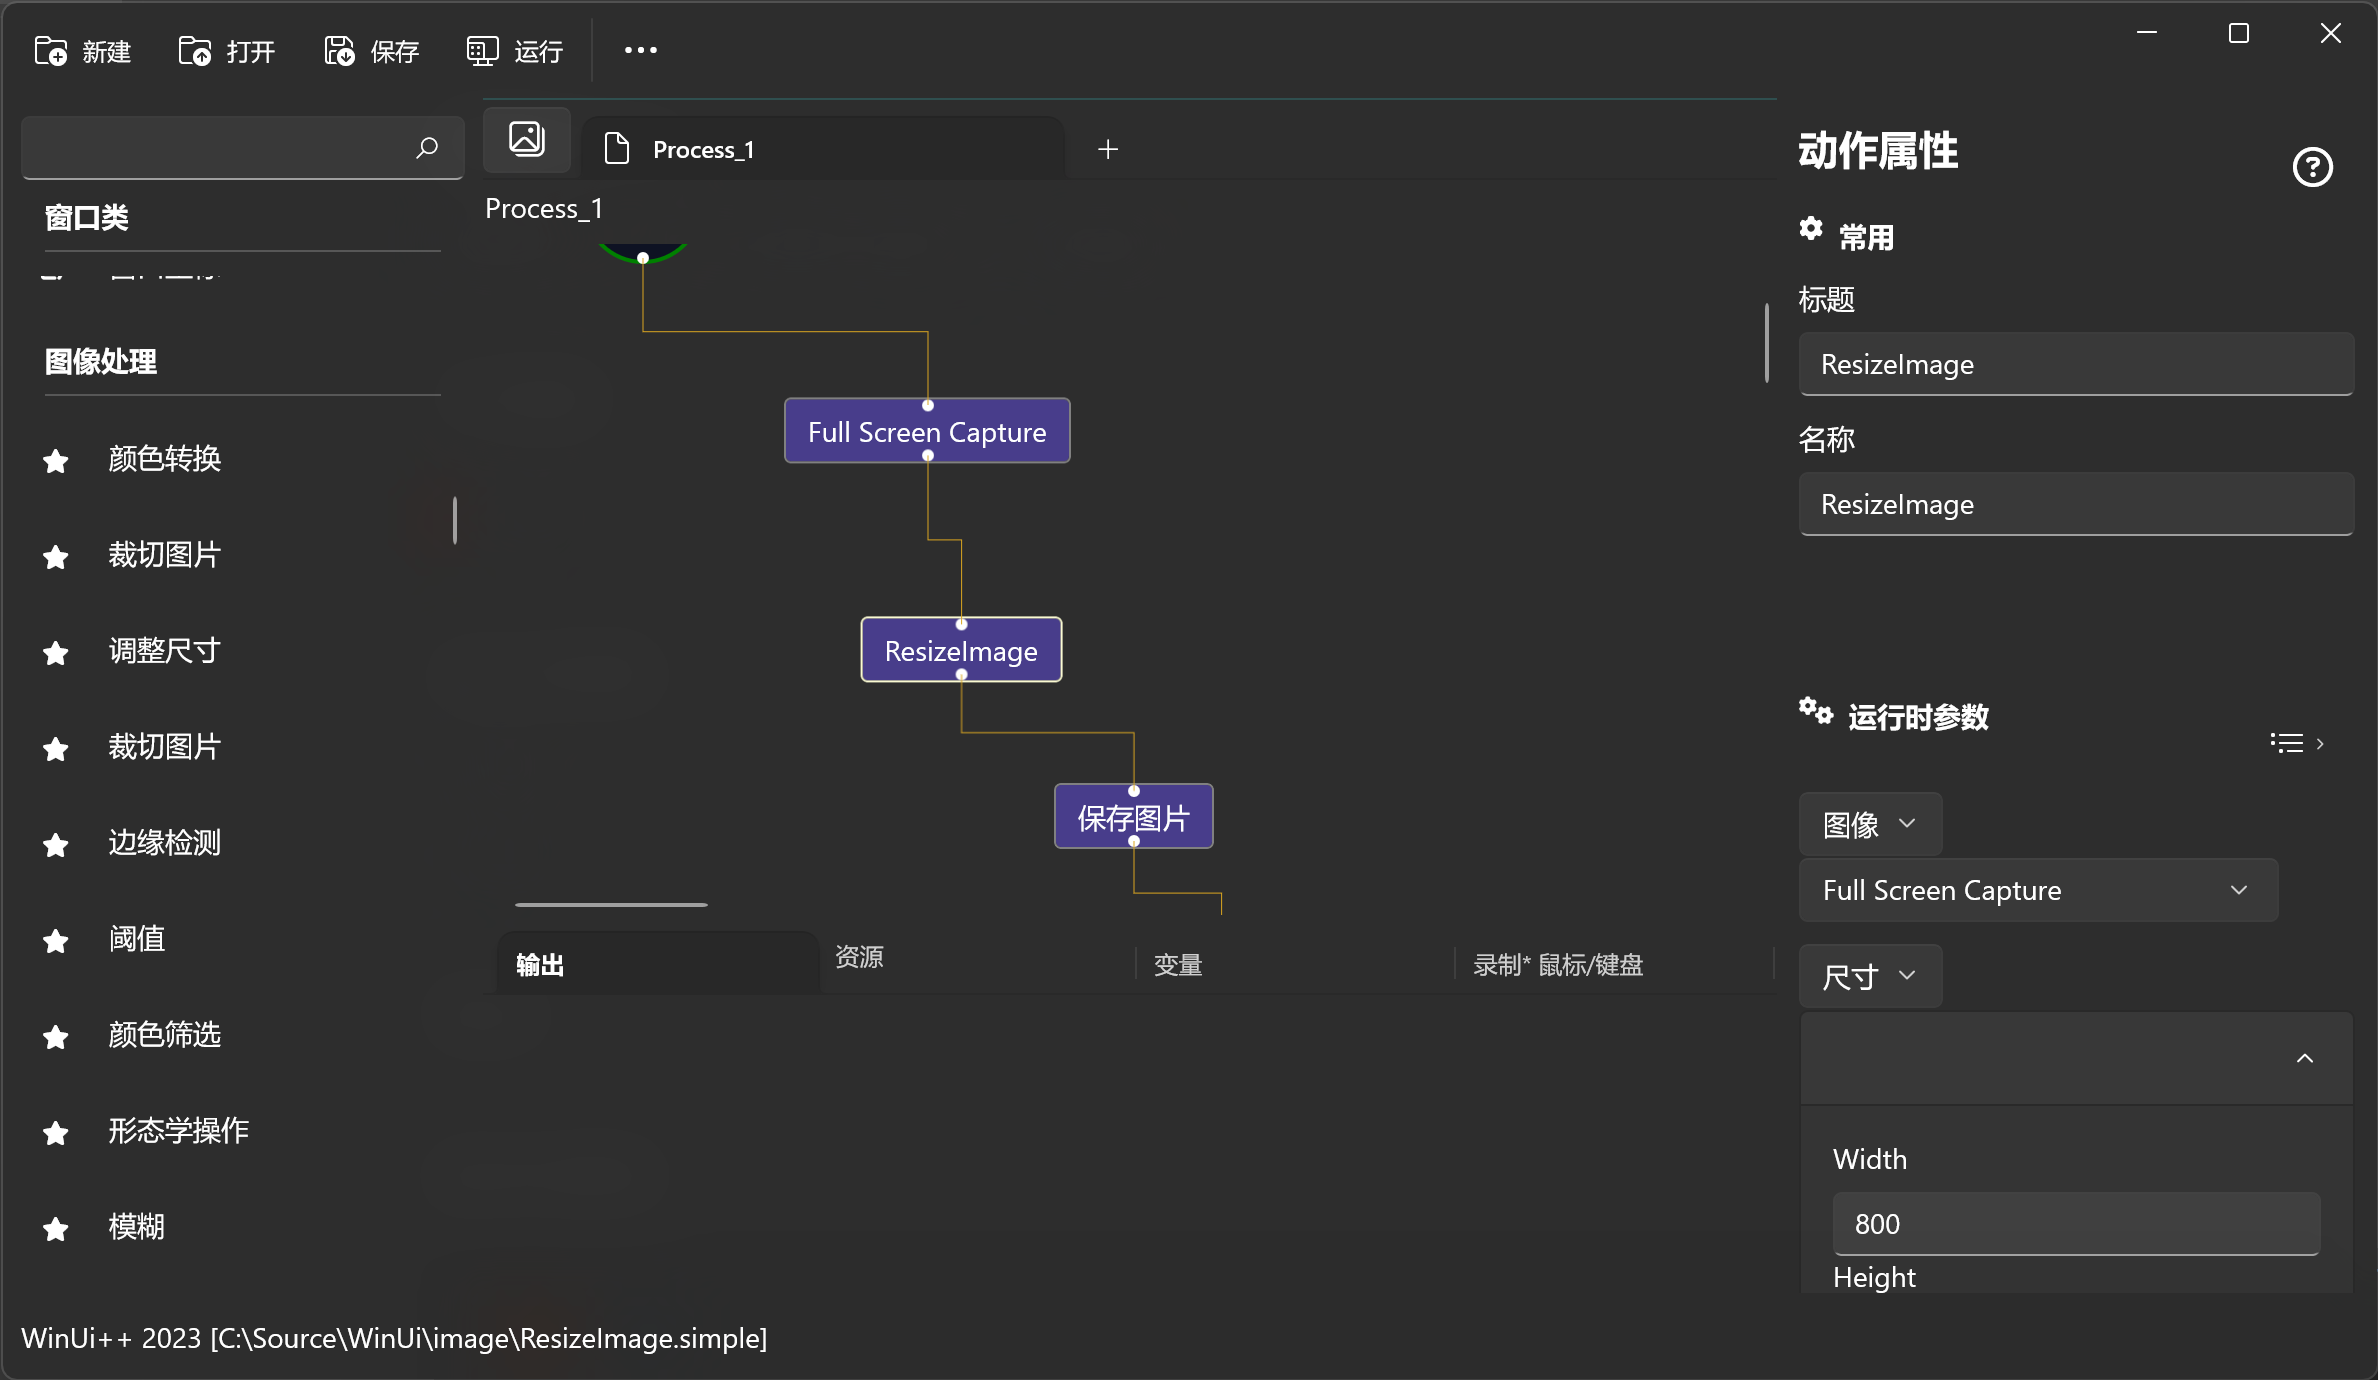Viewport: 2378px width, 1380px height.
Task: Open the three-dot more options menu
Action: 641,50
